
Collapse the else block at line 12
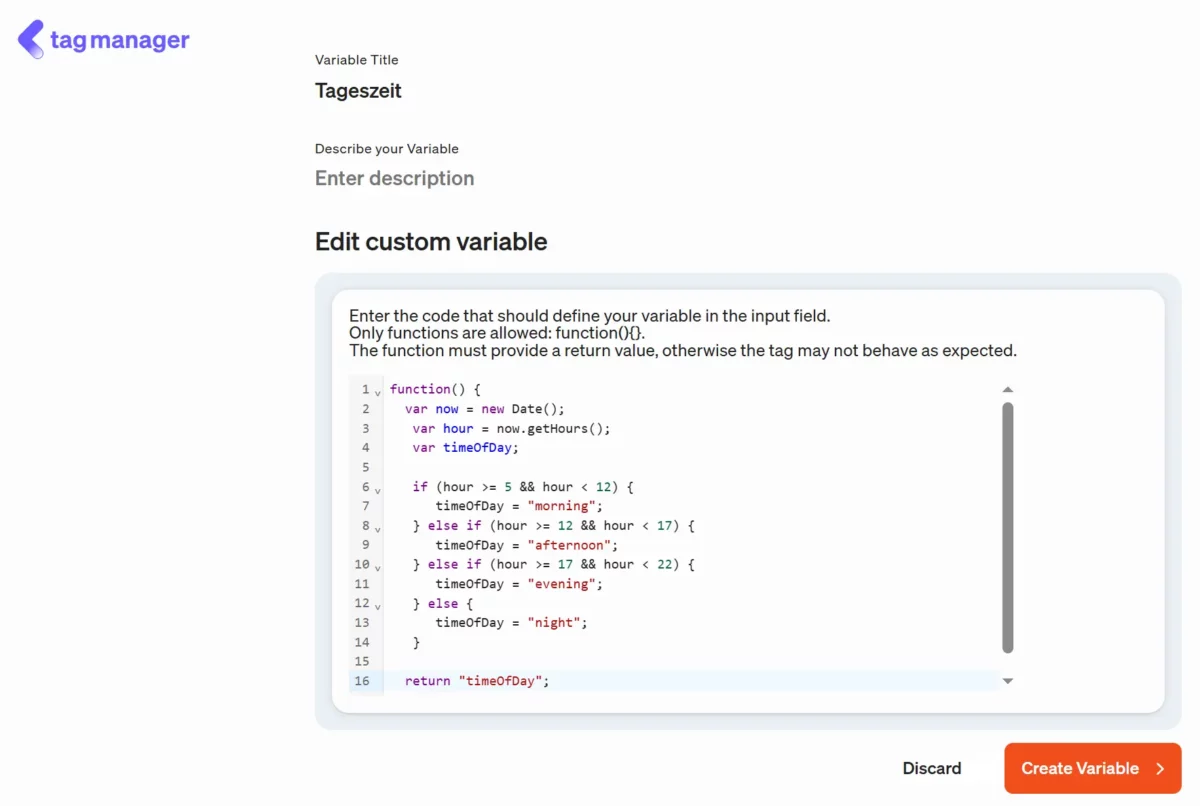click(377, 607)
